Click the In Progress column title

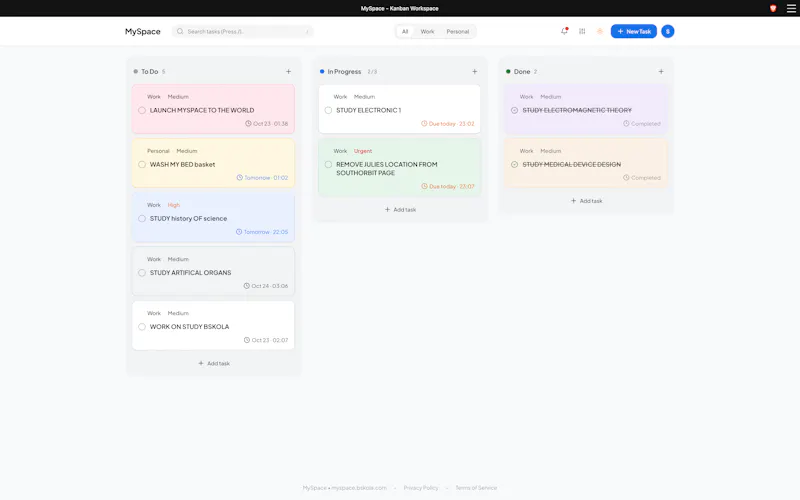coord(344,71)
